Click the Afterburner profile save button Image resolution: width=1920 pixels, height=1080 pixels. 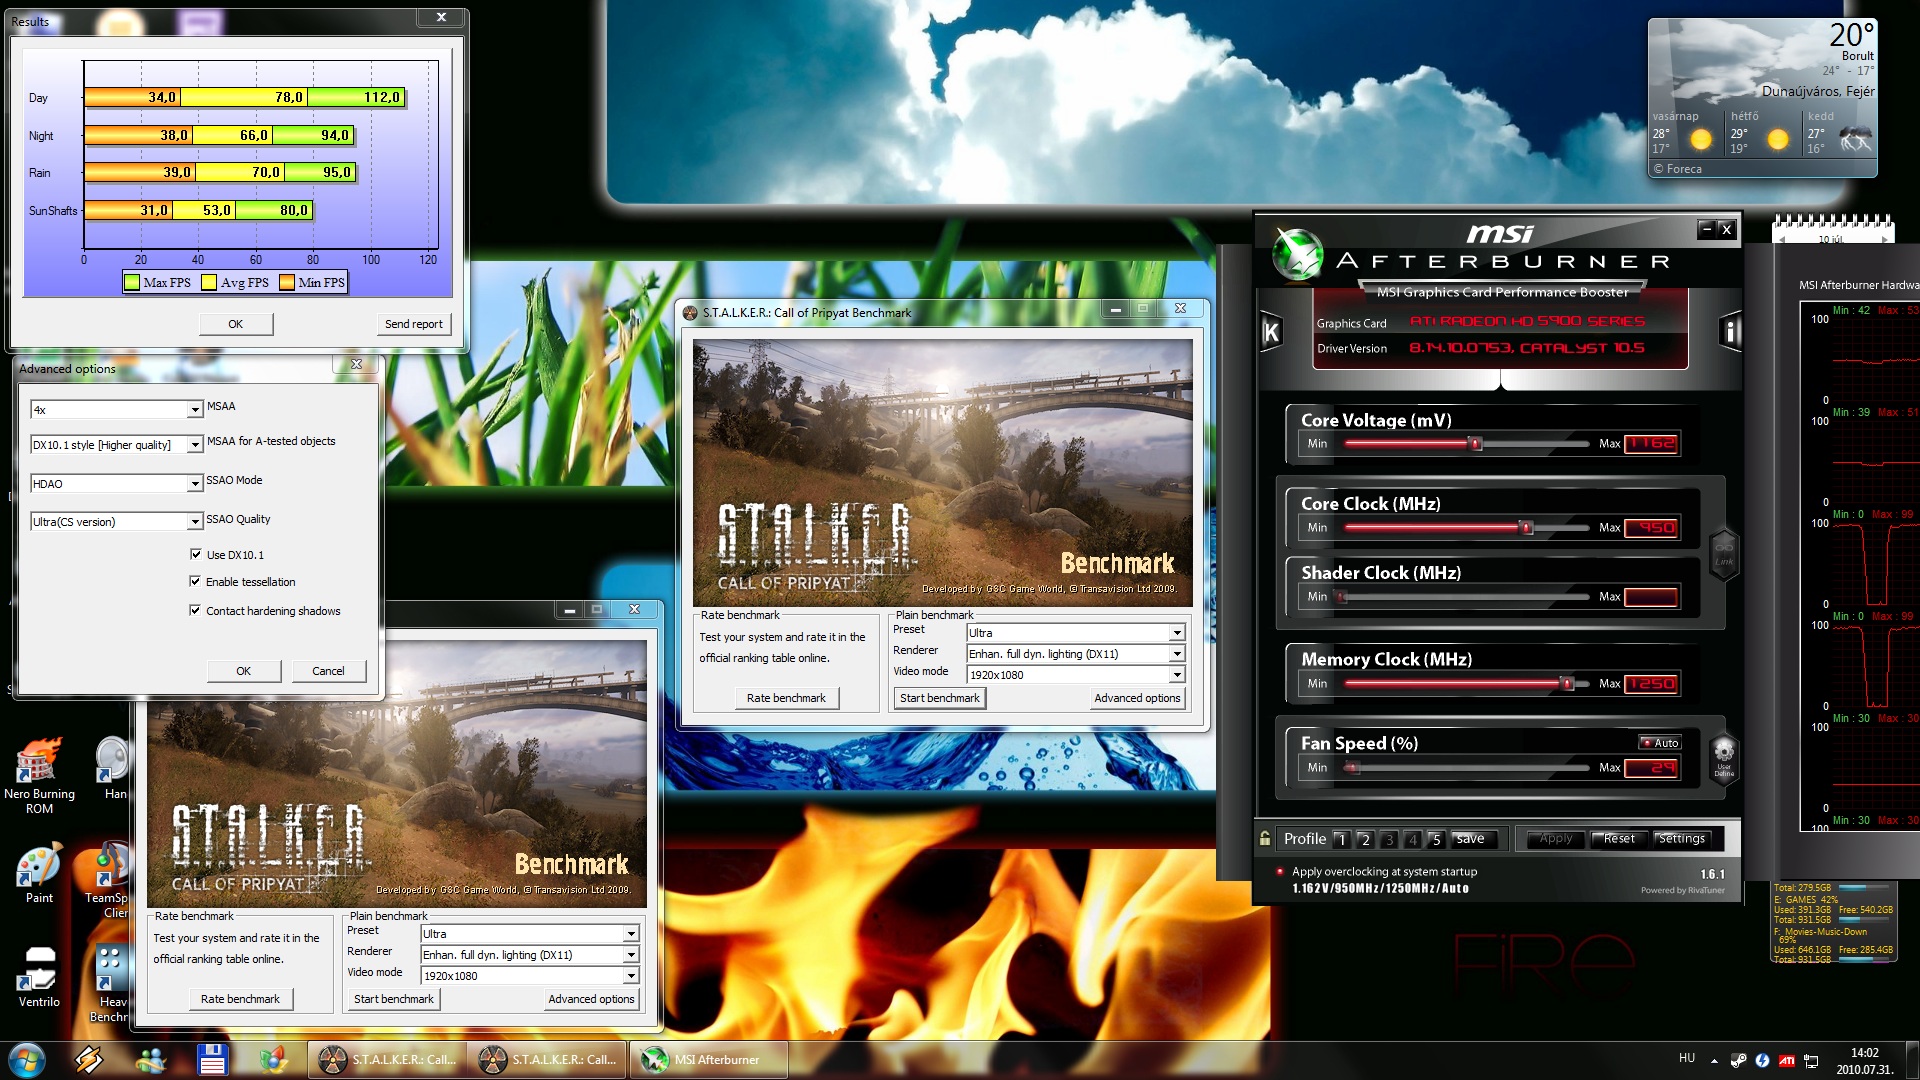(1474, 839)
